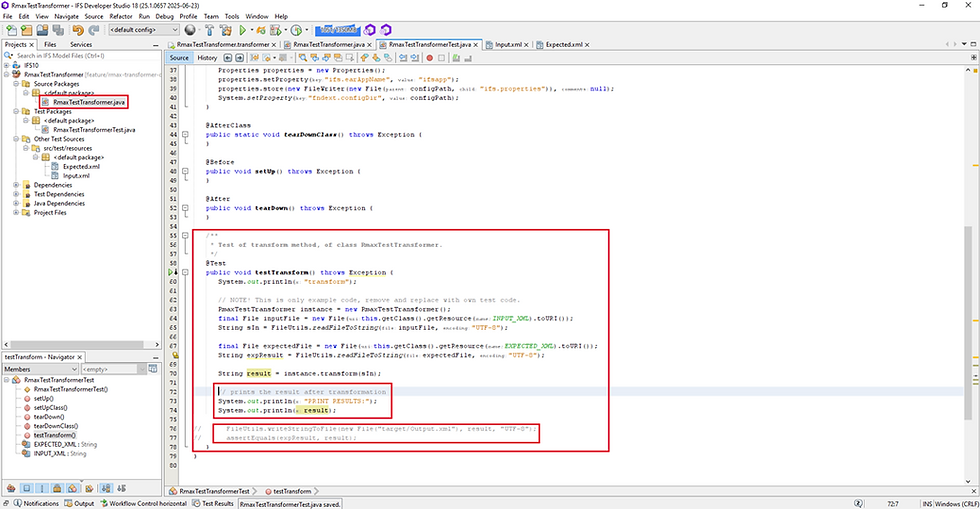Image resolution: width=980 pixels, height=509 pixels.
Task: Click the Uncomment lines icon
Action: (468, 58)
